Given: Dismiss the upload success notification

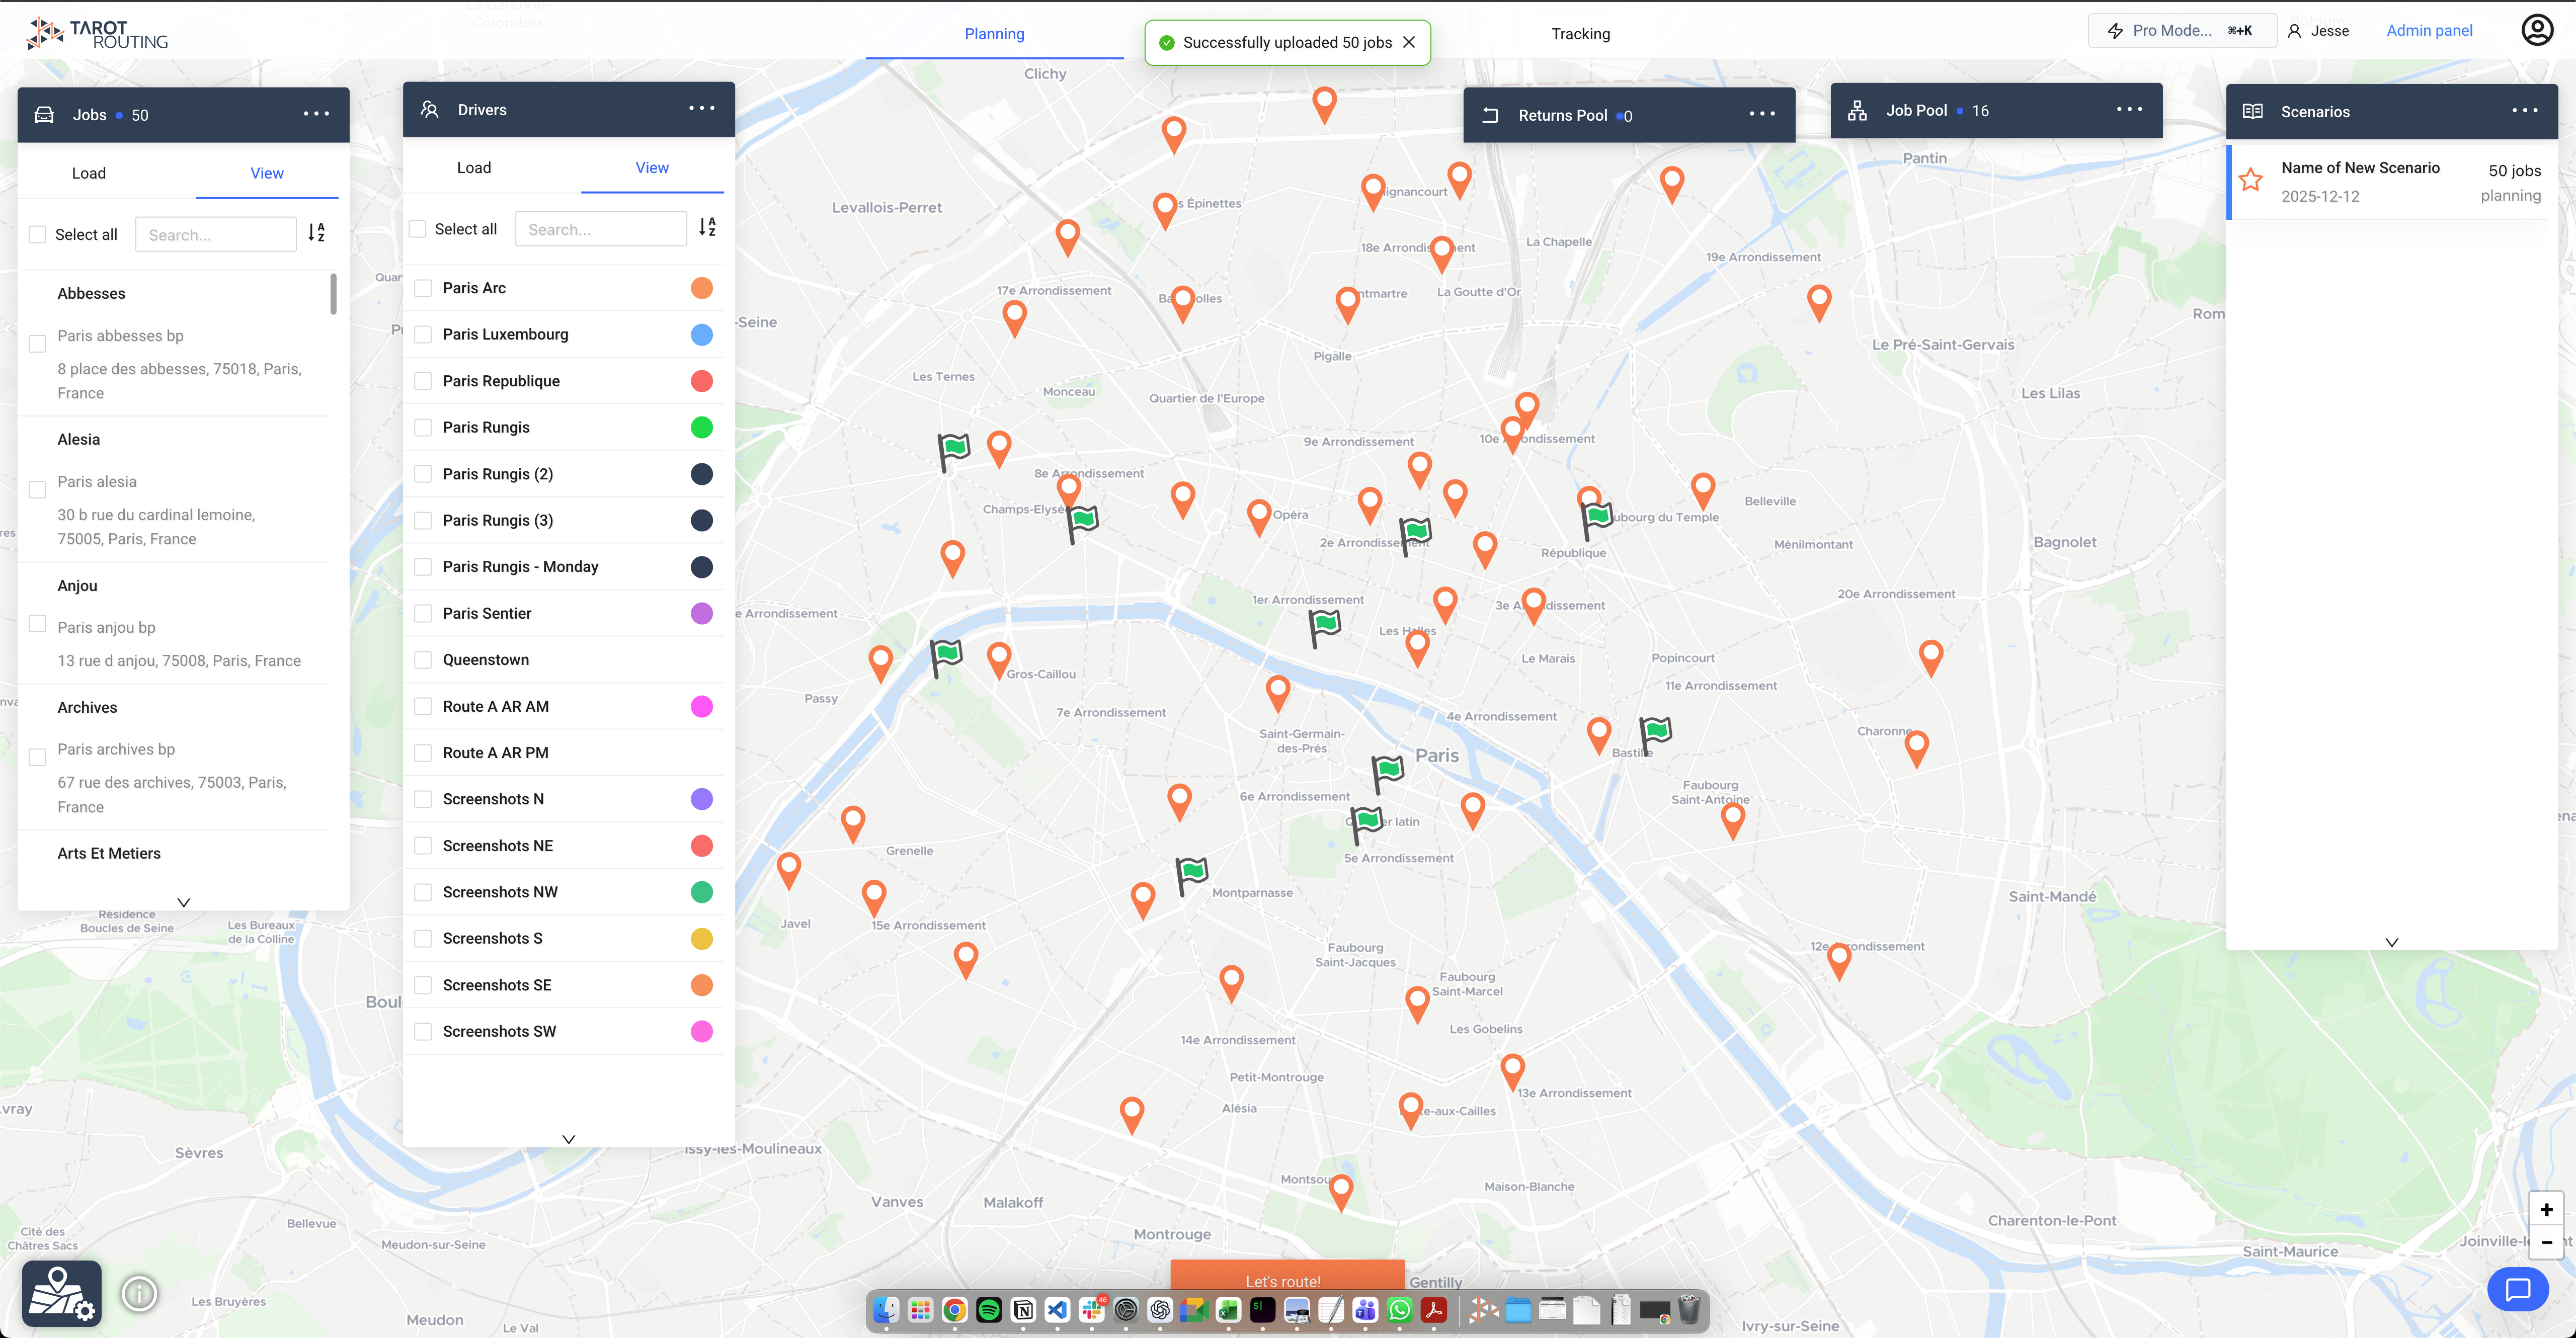Looking at the screenshot, I should pos(1410,42).
